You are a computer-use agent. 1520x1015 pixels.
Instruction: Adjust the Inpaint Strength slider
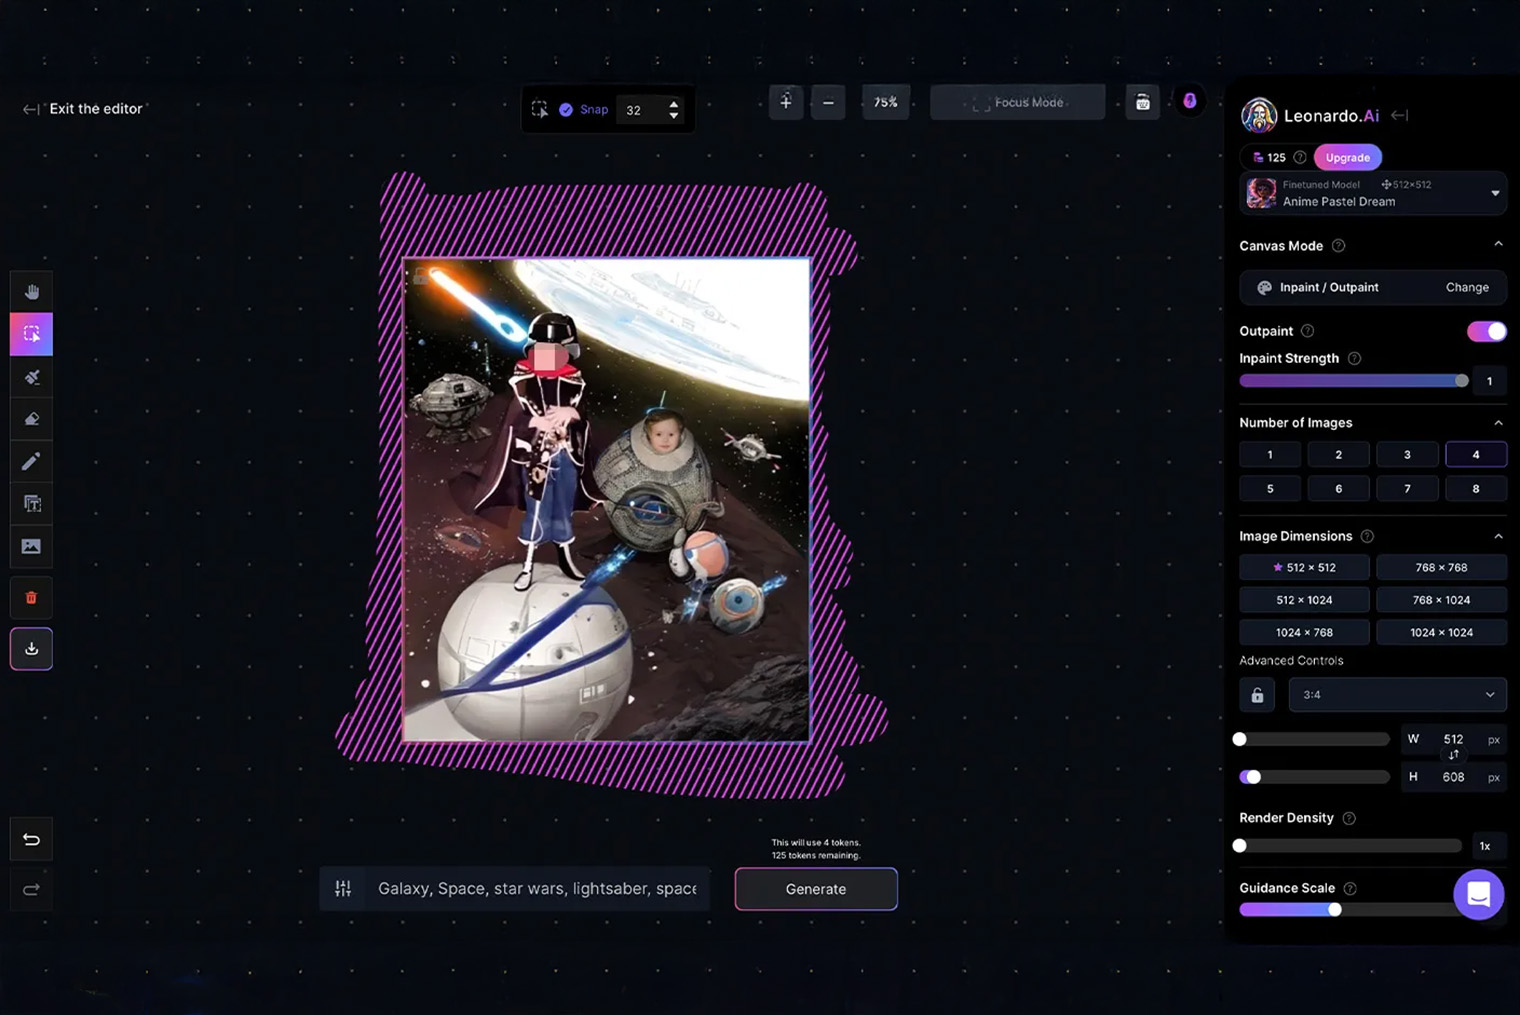point(1353,381)
